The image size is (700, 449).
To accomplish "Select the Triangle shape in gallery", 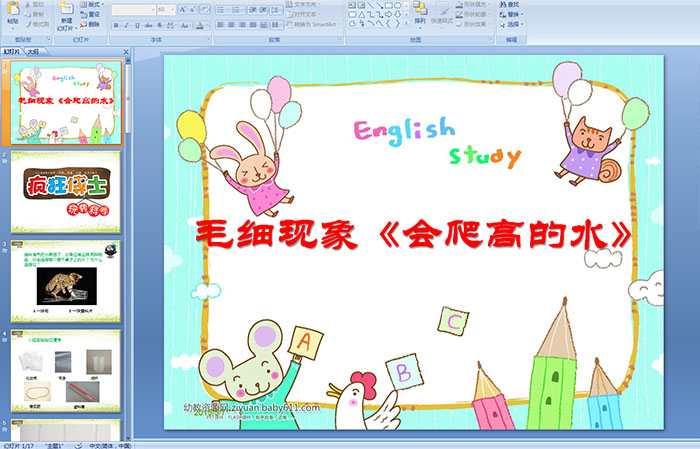I will (361, 14).
